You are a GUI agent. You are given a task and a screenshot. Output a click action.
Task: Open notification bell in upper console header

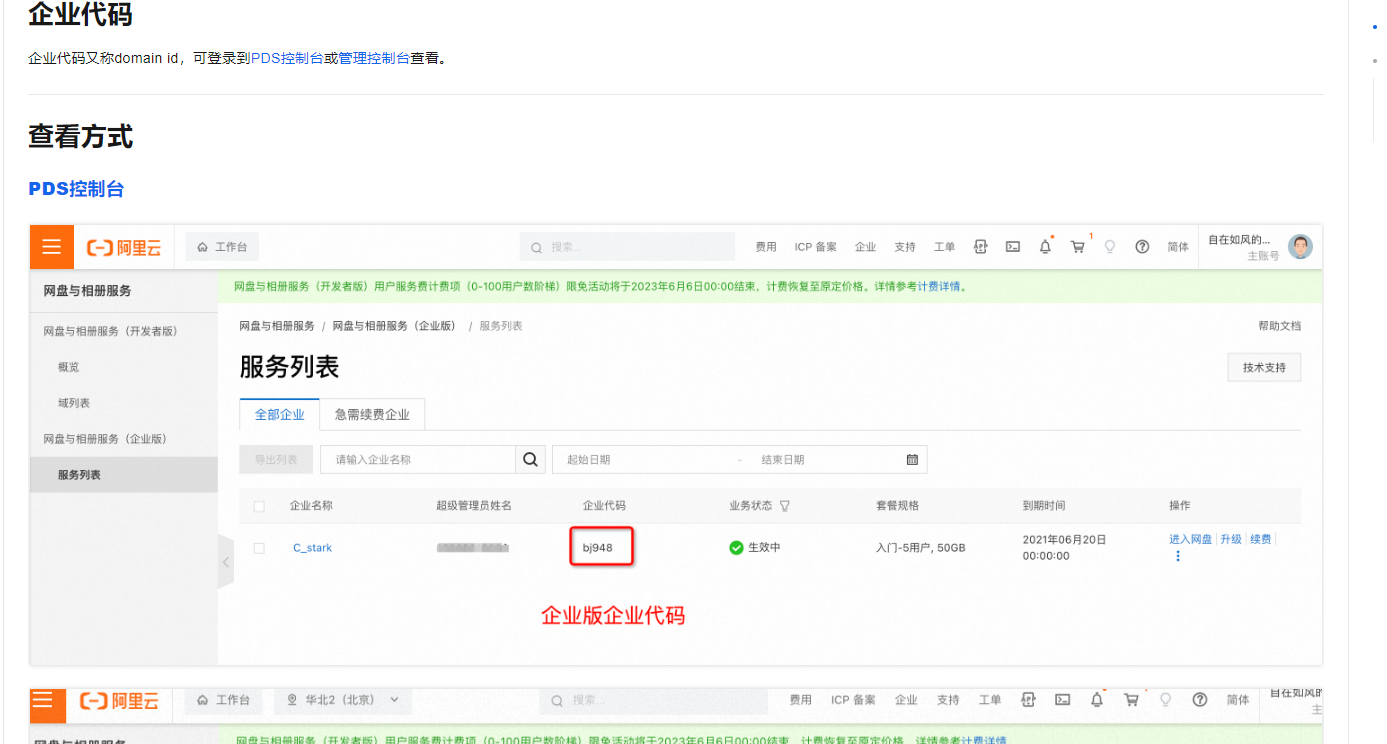(x=1045, y=247)
